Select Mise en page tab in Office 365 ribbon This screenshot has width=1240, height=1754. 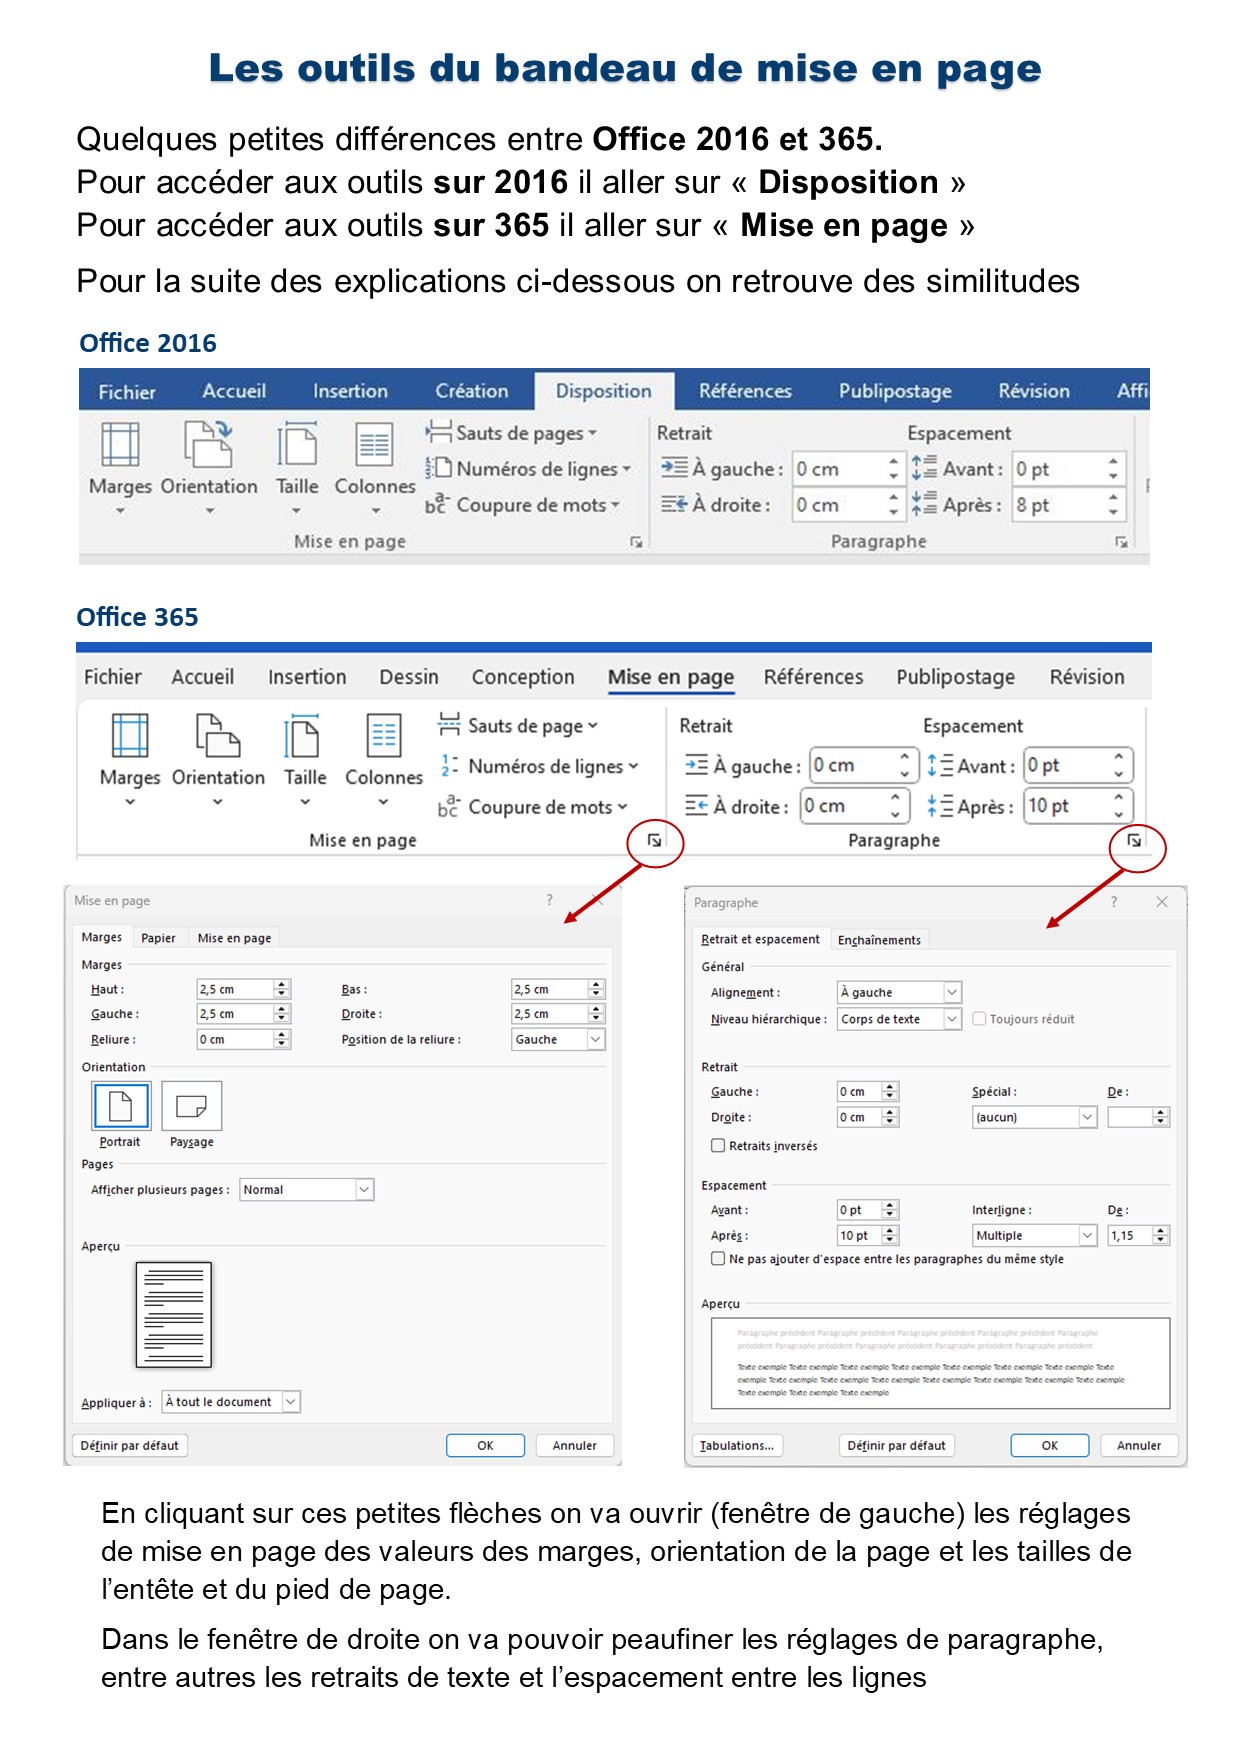[x=671, y=677]
